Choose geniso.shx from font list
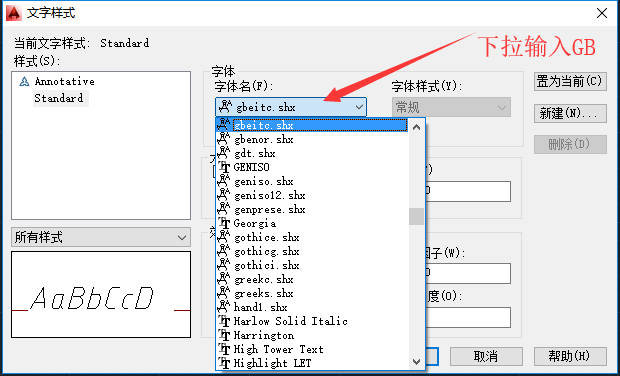This screenshot has height=376, width=620. pyautogui.click(x=312, y=181)
